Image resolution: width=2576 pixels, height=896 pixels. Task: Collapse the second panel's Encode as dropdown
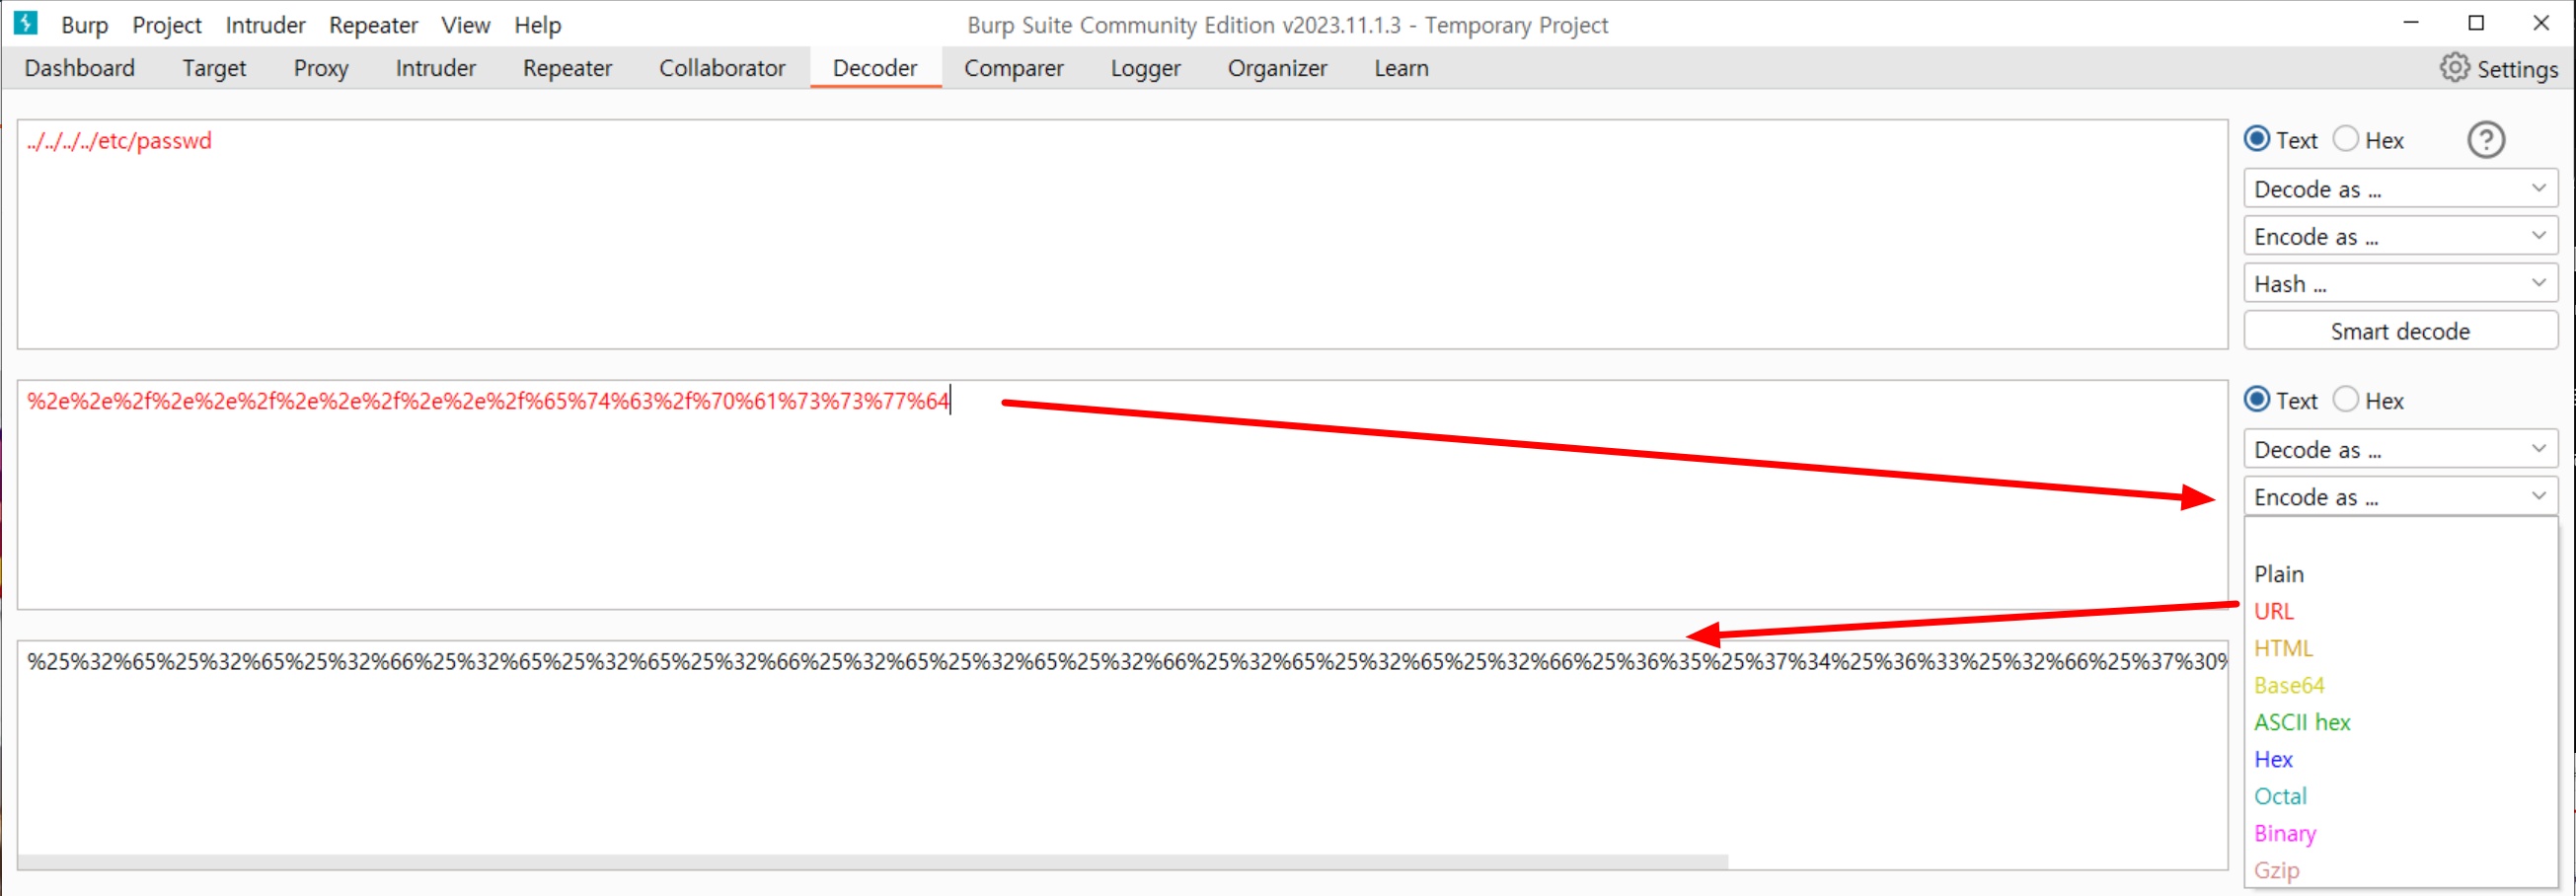[2400, 497]
